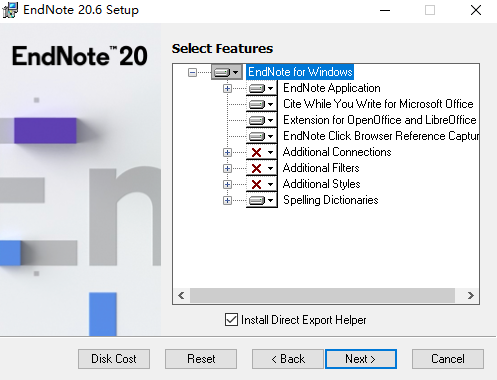Select the Additional Connections feature label

pos(337,152)
